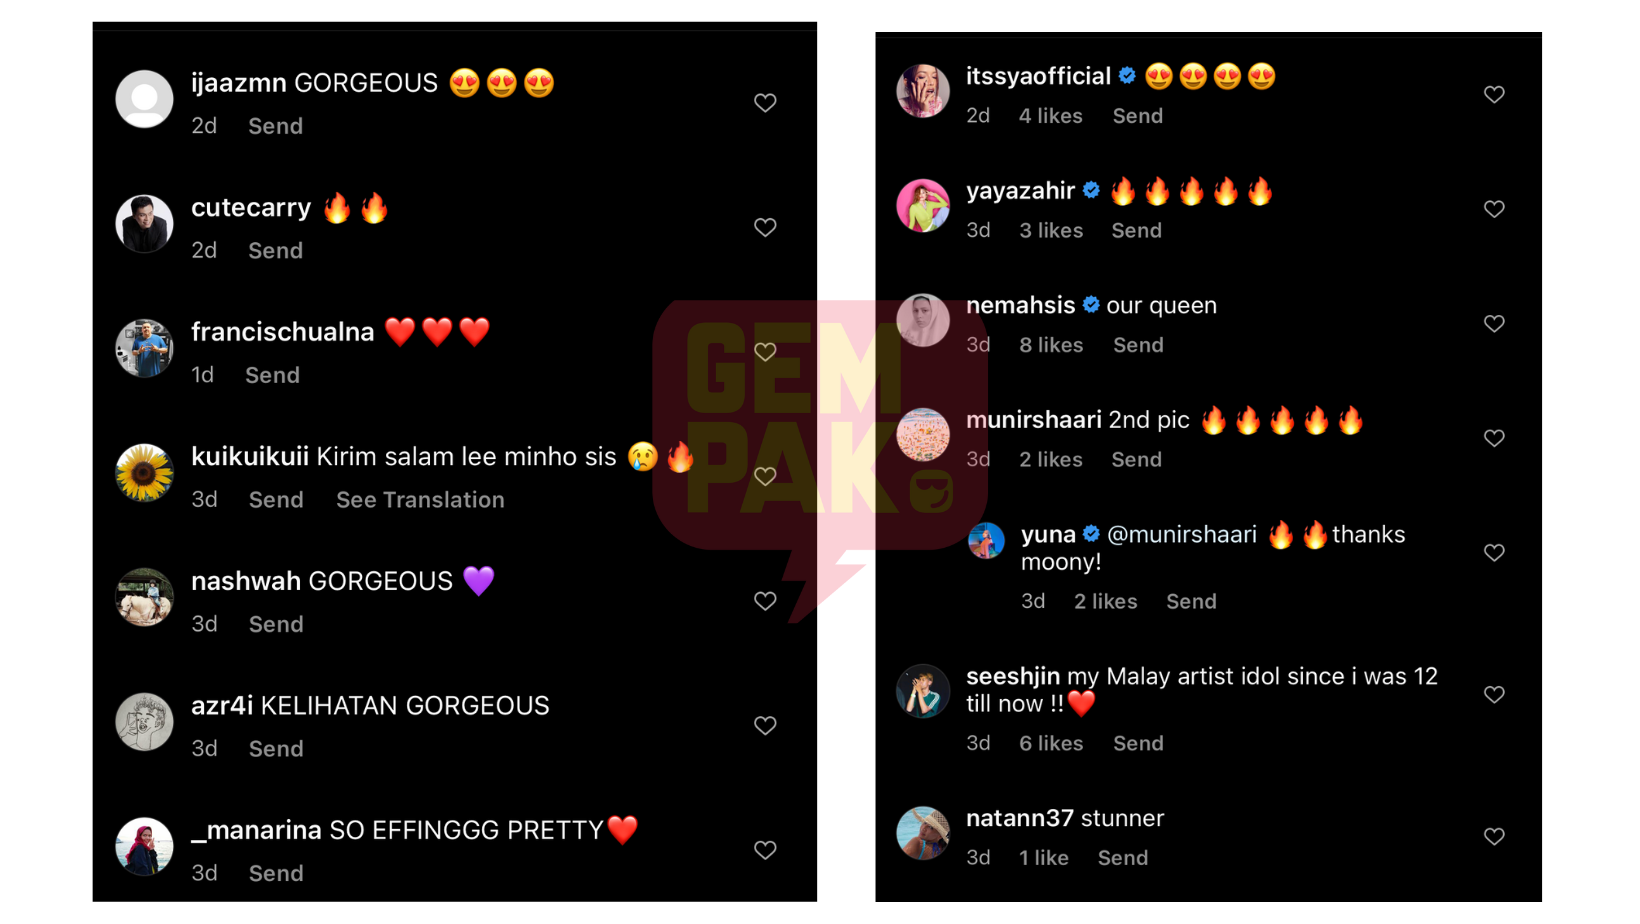The height and width of the screenshot is (924, 1640).
Task: Open the @munirshaari mention in yuna's reply
Action: [x=1182, y=535]
